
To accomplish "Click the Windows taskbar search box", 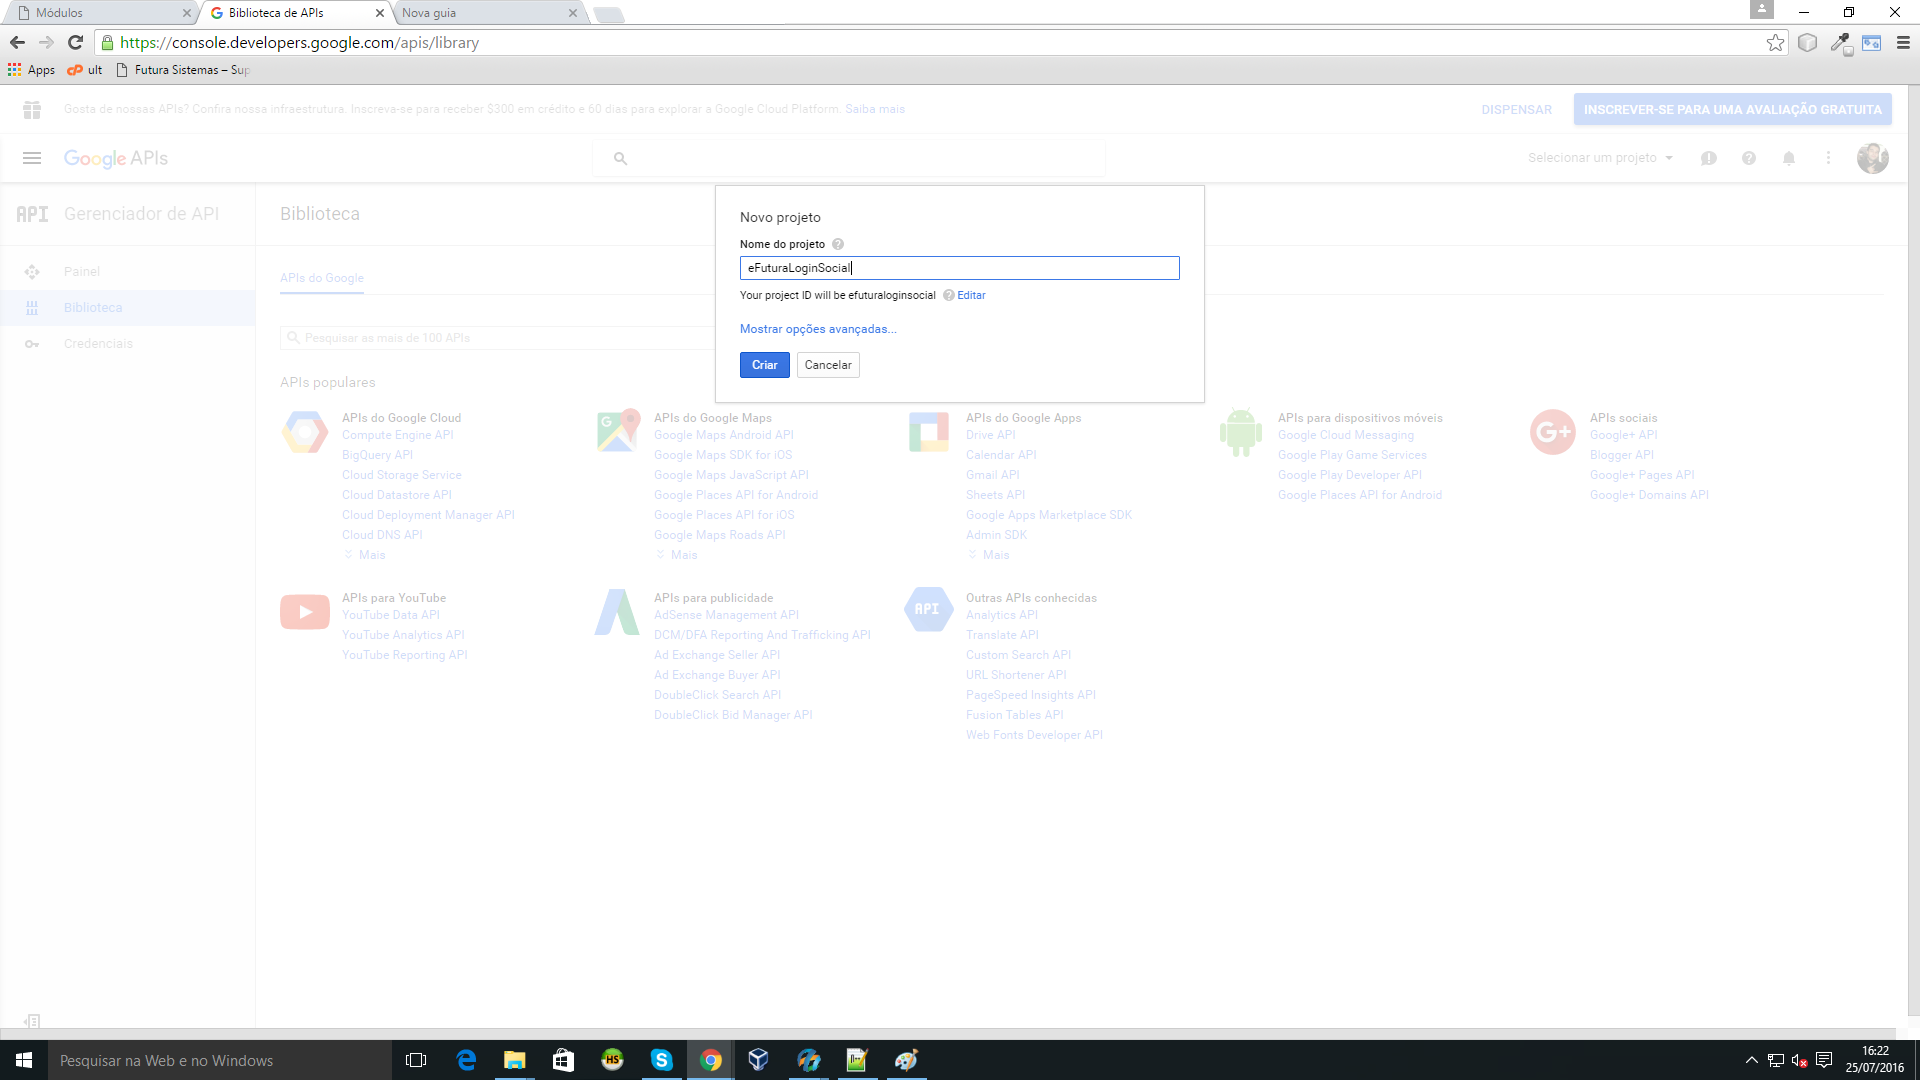I will coord(220,1060).
